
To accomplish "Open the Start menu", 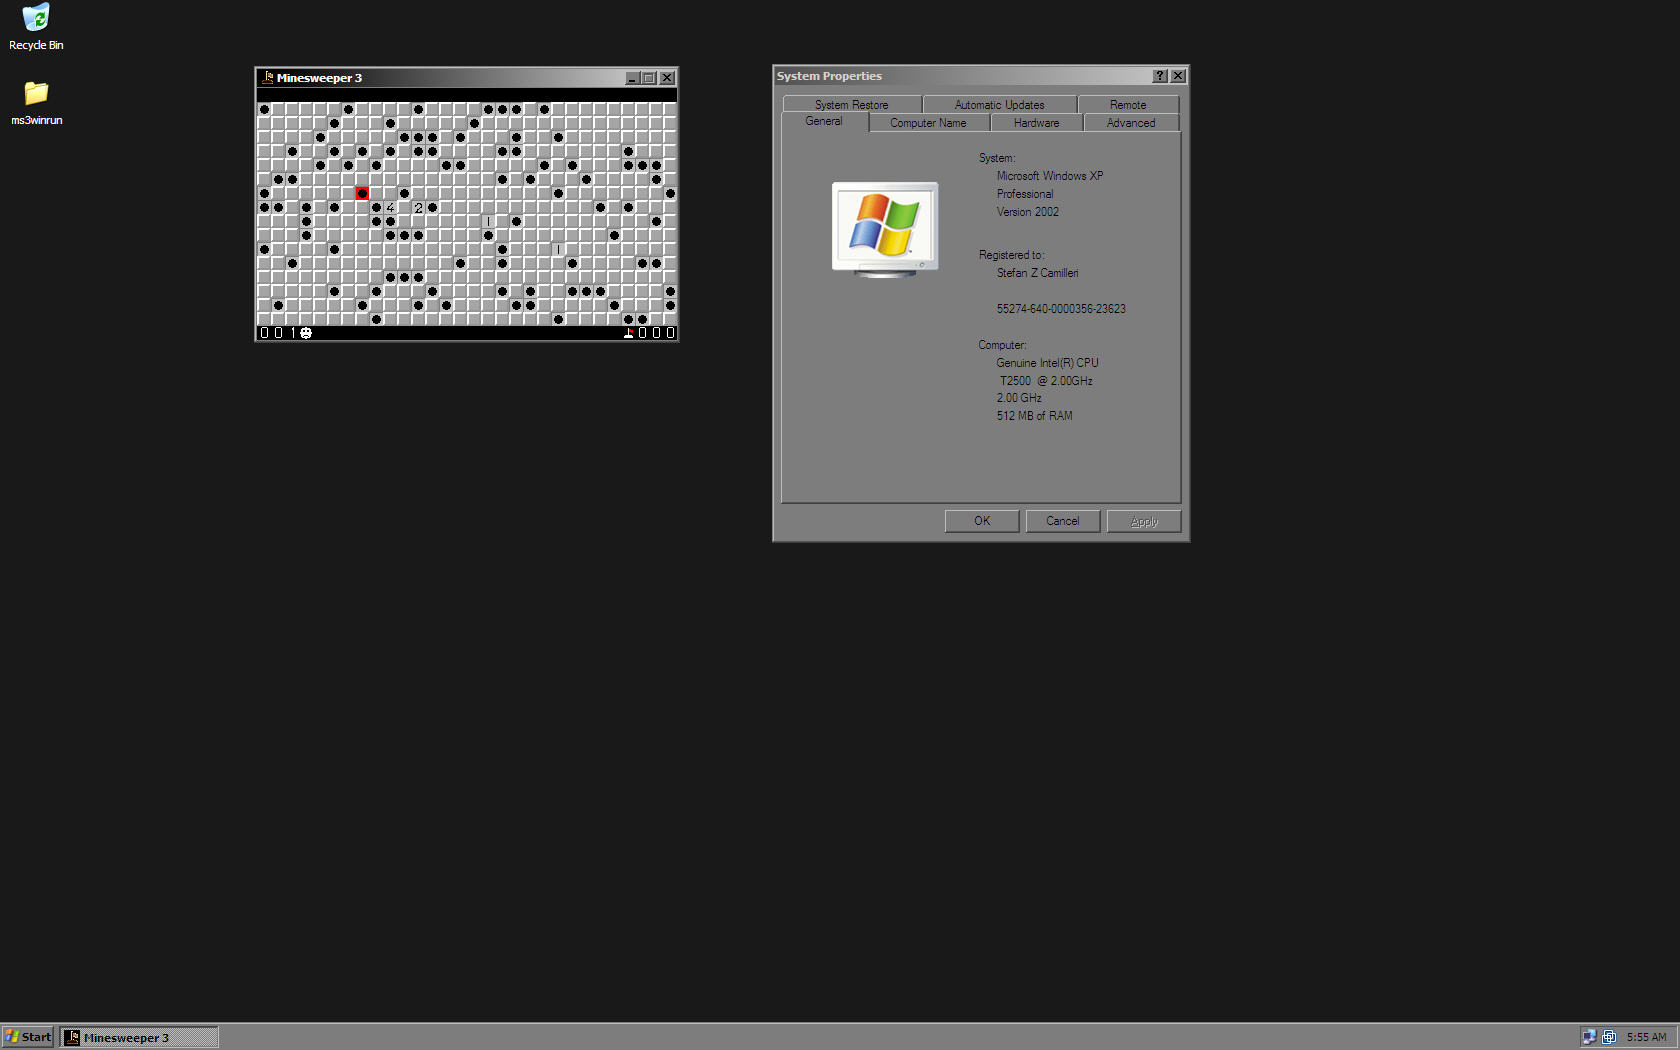I will pyautogui.click(x=28, y=1037).
